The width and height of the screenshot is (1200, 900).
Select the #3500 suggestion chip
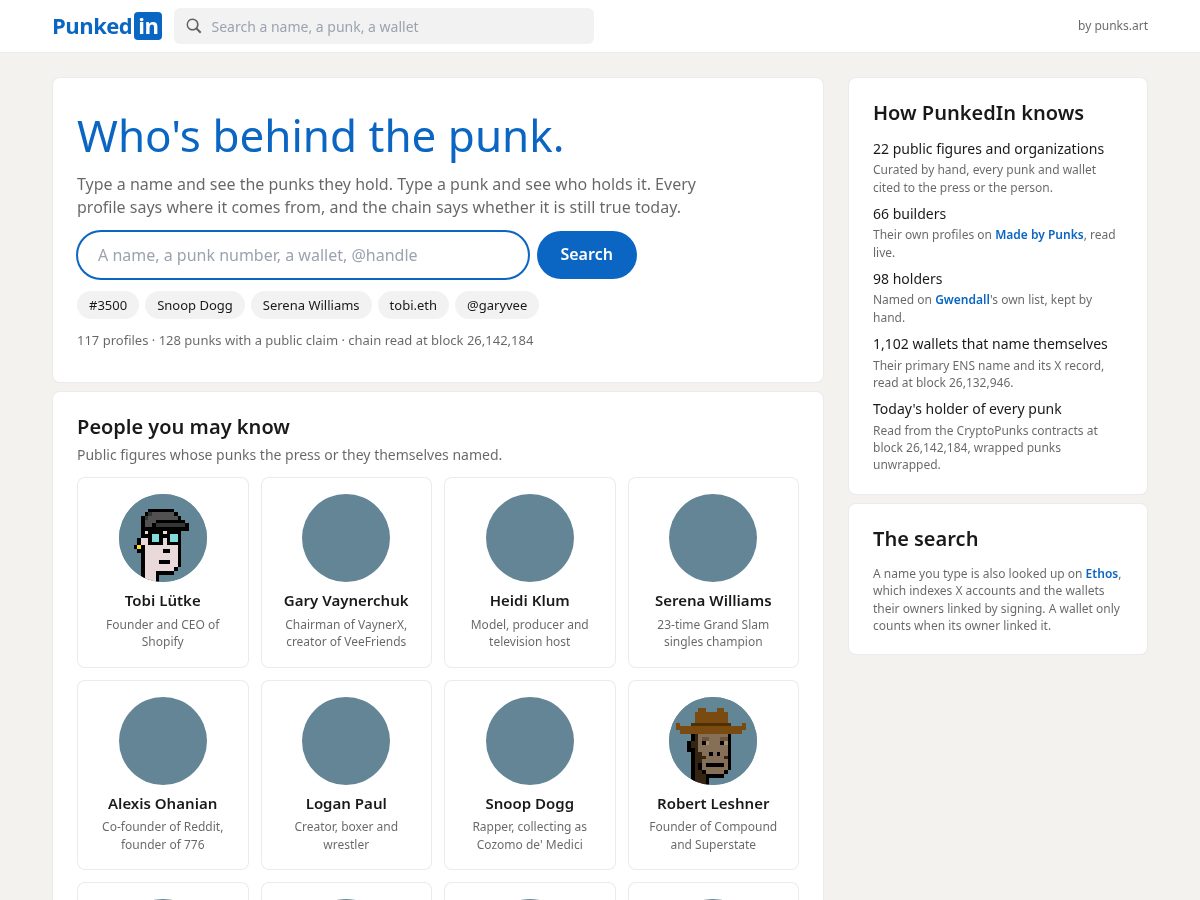pos(108,305)
